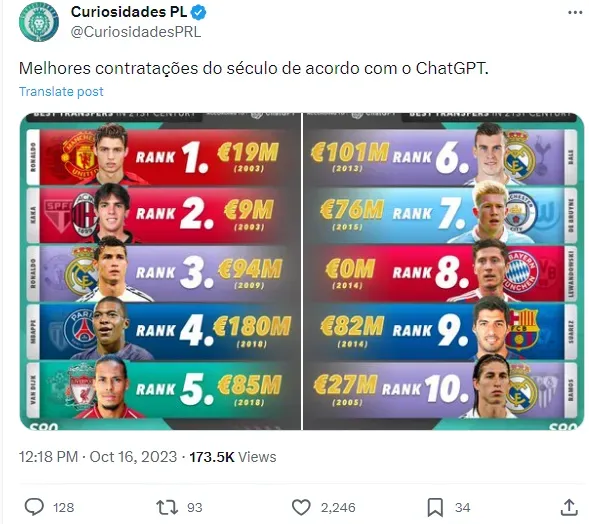Click the post text about ChatGPT
This screenshot has height=524, width=589.
click(x=254, y=69)
